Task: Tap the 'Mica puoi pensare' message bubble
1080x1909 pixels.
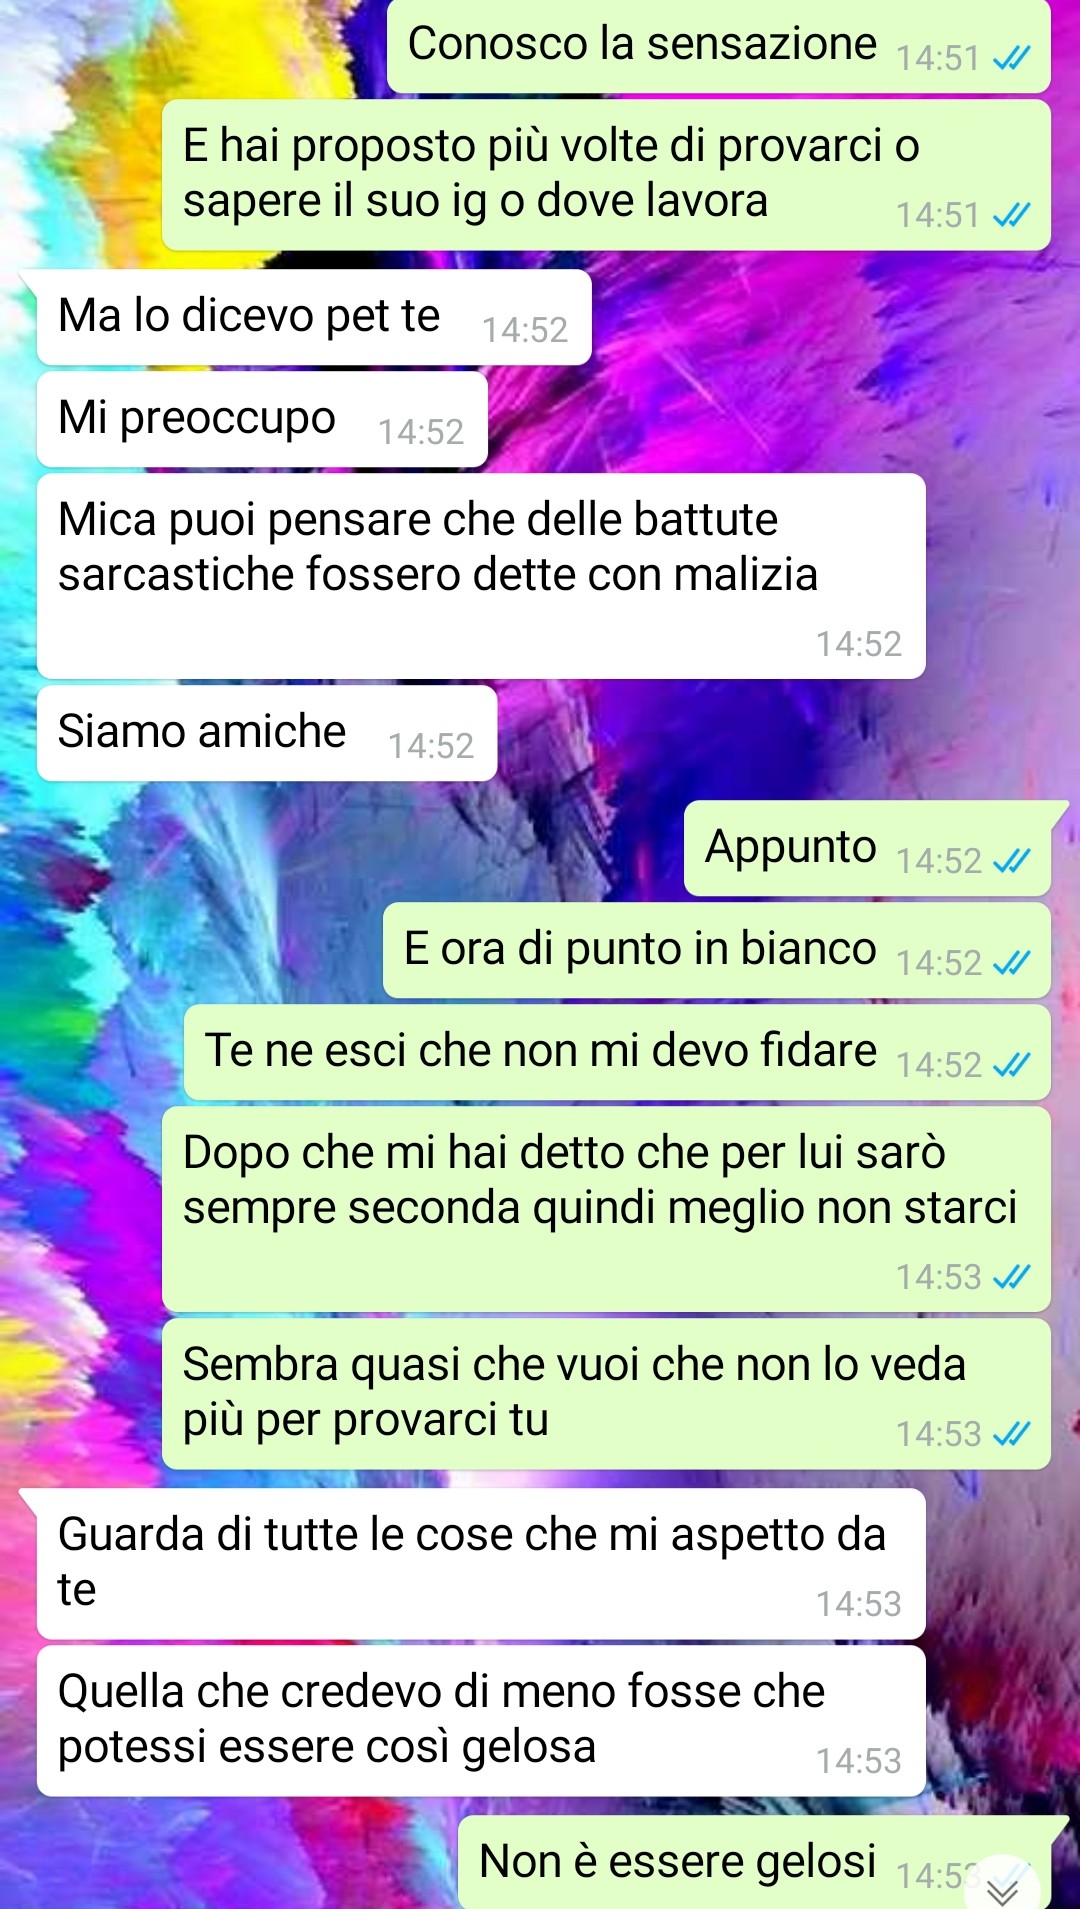Action: pyautogui.click(x=481, y=576)
